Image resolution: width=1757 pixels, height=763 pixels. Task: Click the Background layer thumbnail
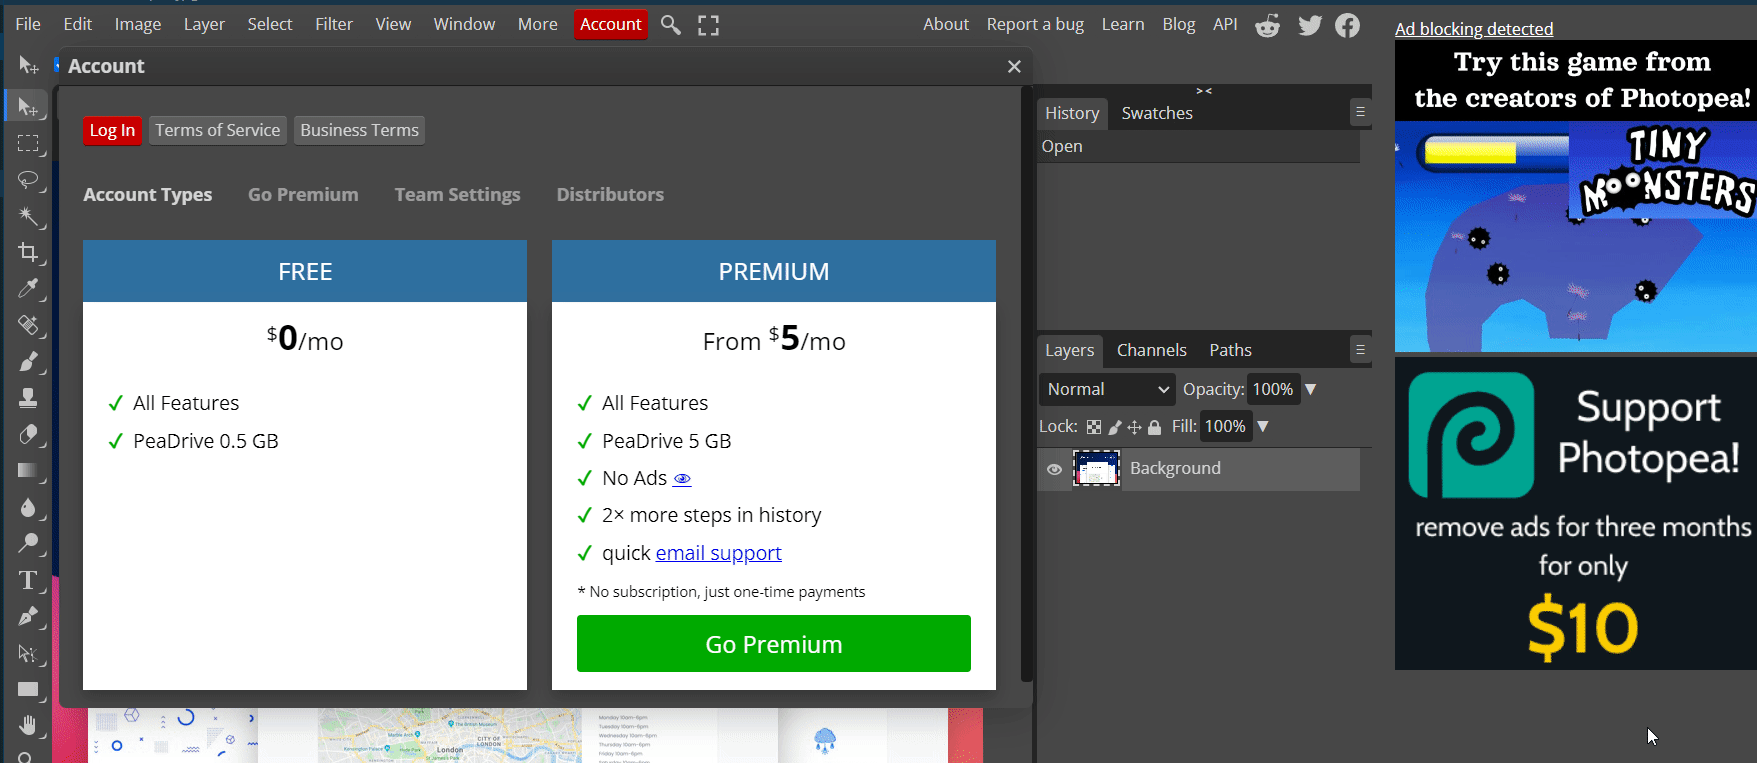coord(1097,468)
